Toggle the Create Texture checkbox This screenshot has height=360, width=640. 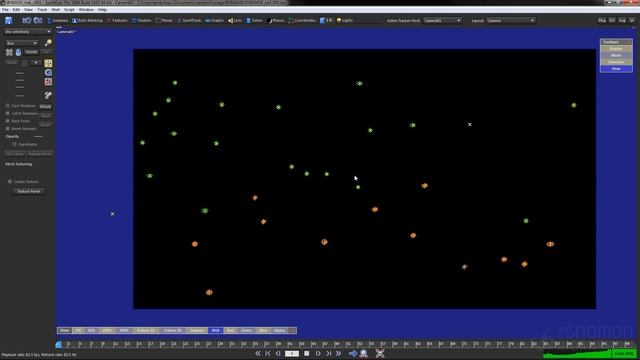click(x=10, y=182)
